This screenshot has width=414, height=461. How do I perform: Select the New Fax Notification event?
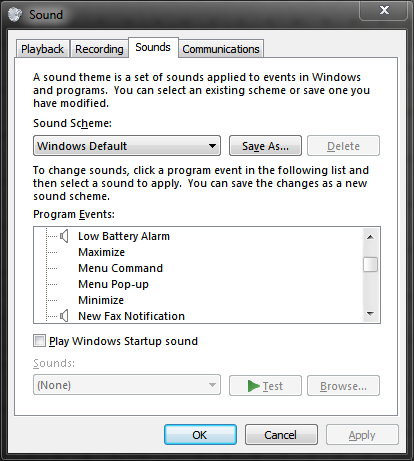point(131,316)
